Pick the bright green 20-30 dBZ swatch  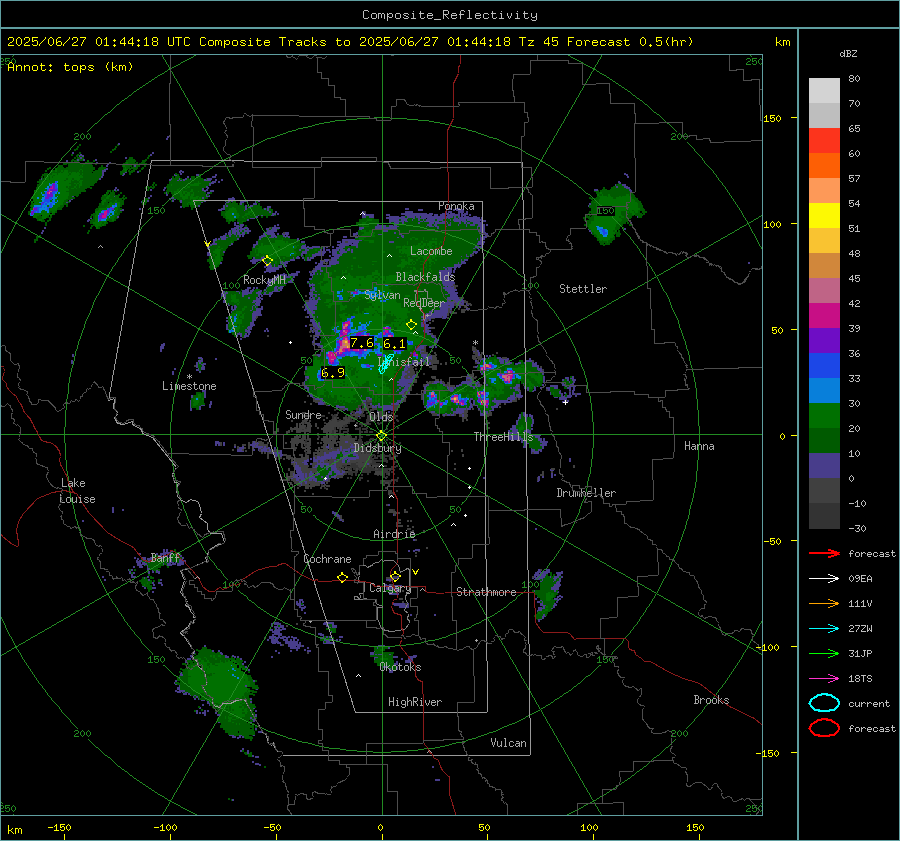[x=824, y=416]
